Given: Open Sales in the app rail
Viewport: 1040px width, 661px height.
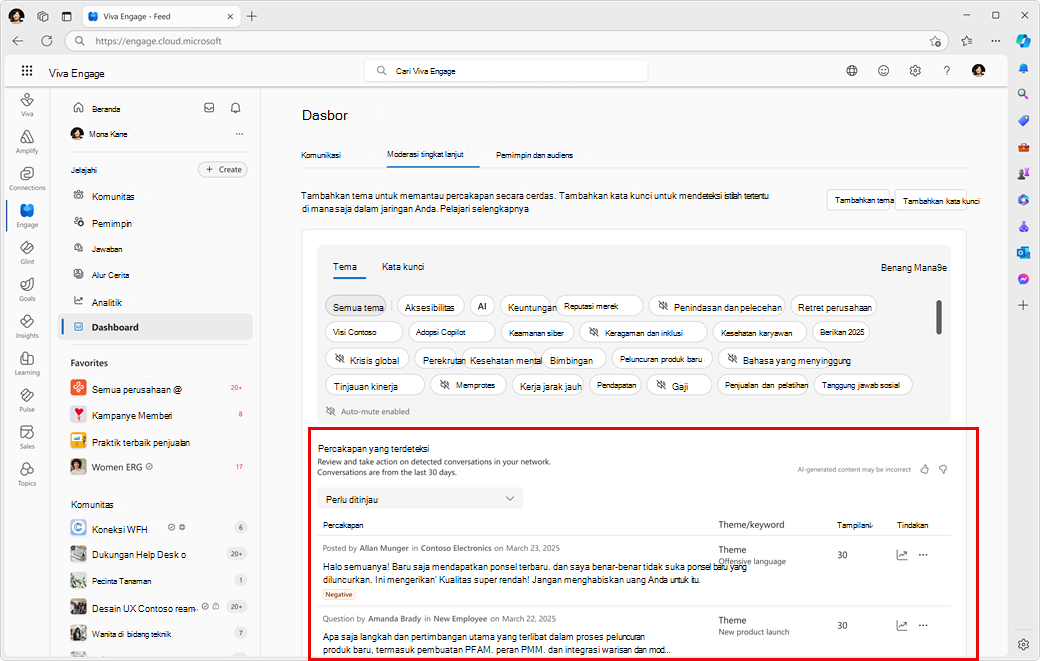Looking at the screenshot, I should click(27, 437).
